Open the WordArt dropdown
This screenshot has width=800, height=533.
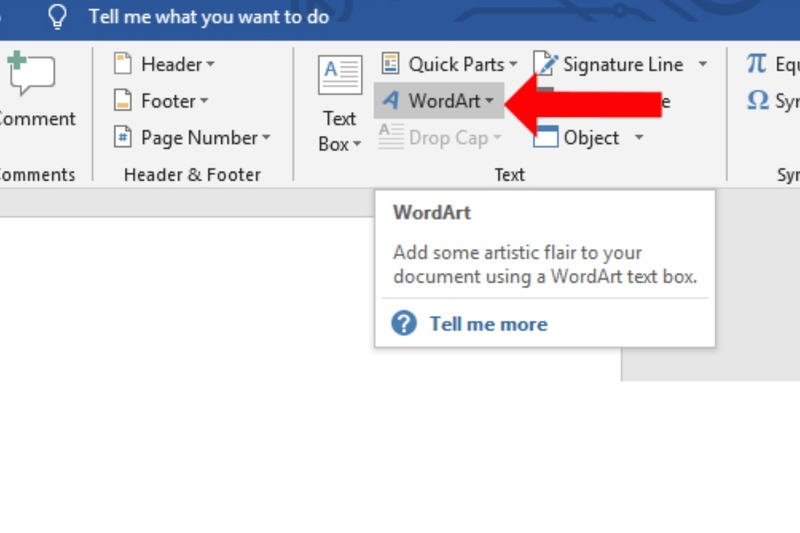click(x=439, y=101)
